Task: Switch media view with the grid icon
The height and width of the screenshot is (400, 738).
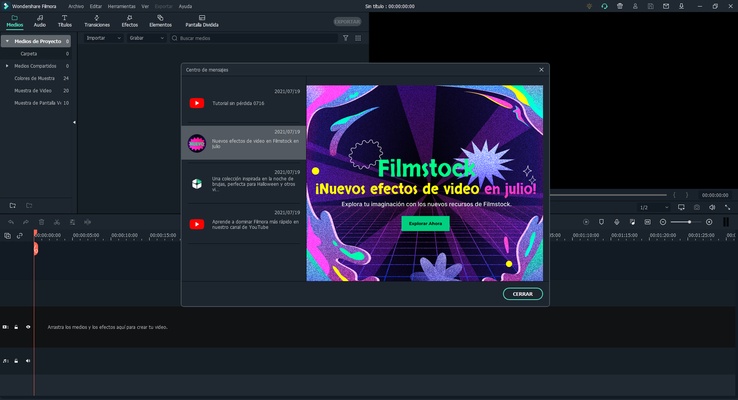Action: pyautogui.click(x=358, y=38)
